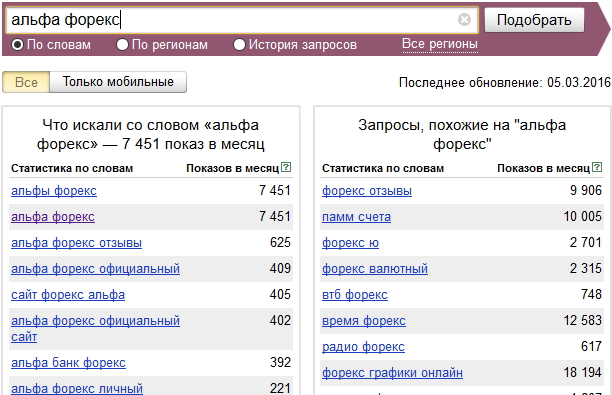Click the 18 194 impressions value
The width and height of the screenshot is (612, 395).
pos(582,372)
